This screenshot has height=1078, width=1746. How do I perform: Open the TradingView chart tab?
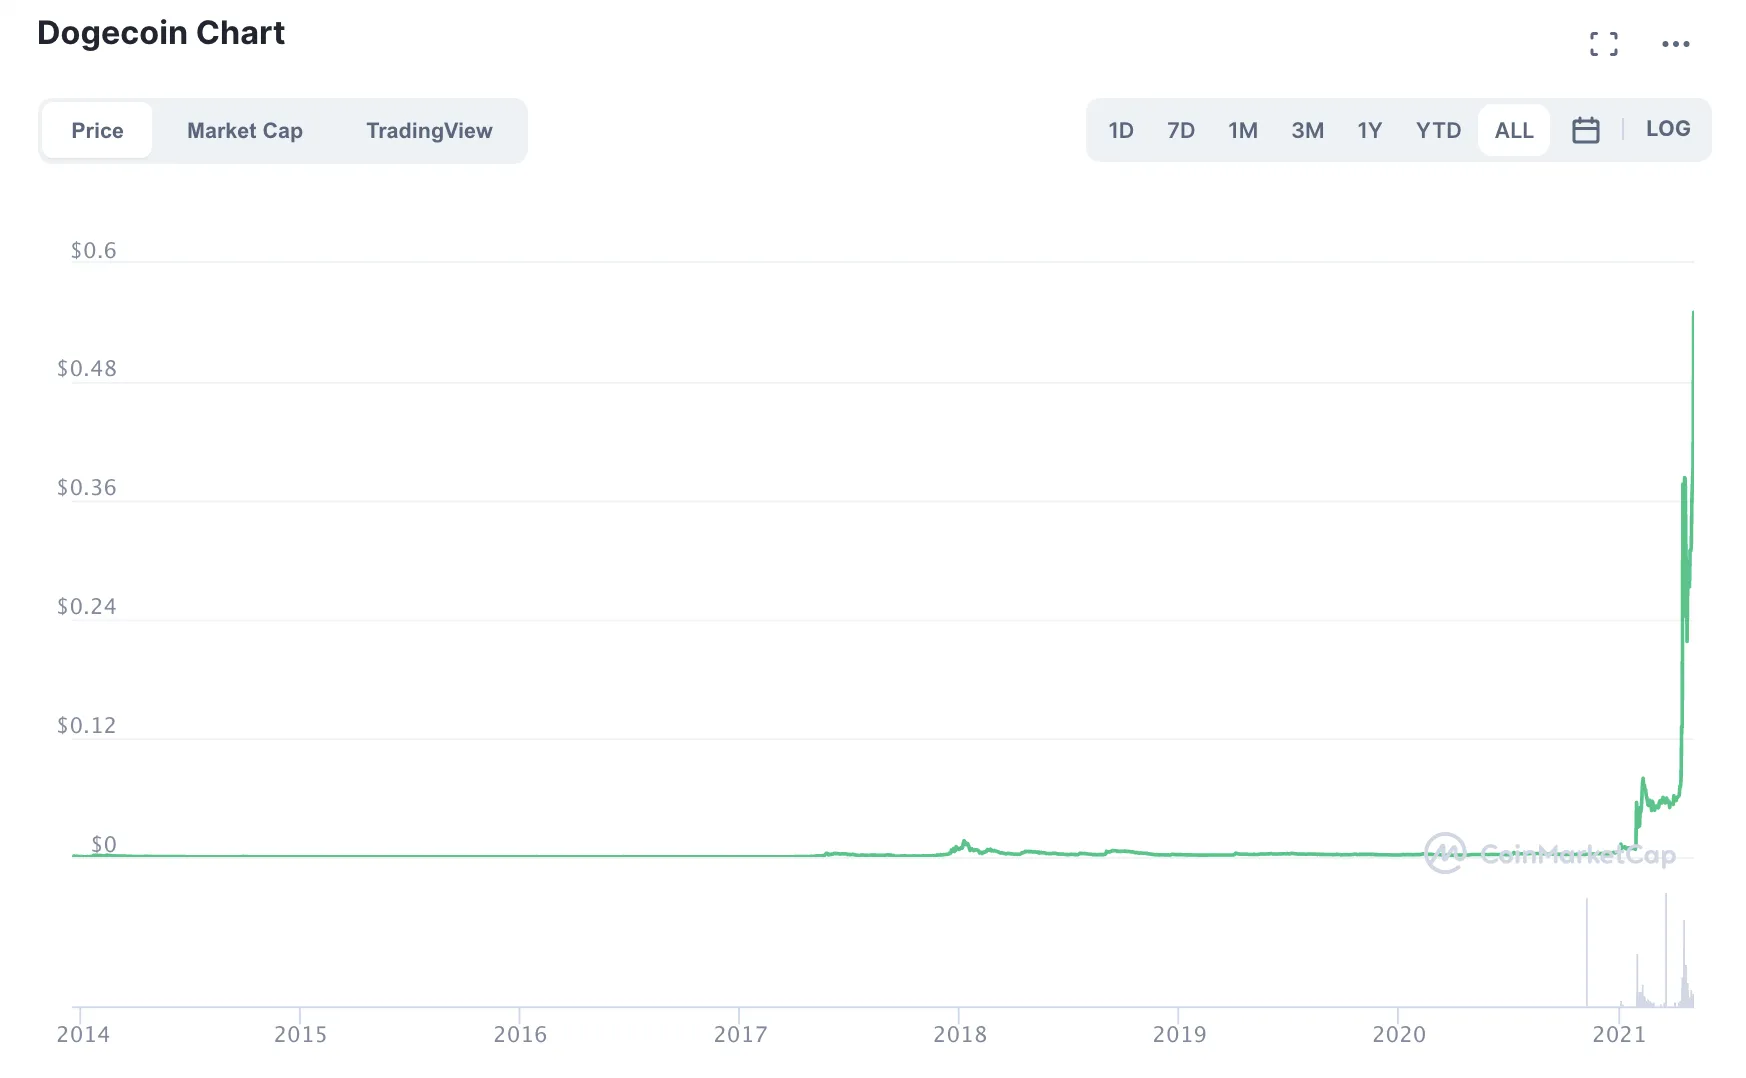[x=429, y=131]
